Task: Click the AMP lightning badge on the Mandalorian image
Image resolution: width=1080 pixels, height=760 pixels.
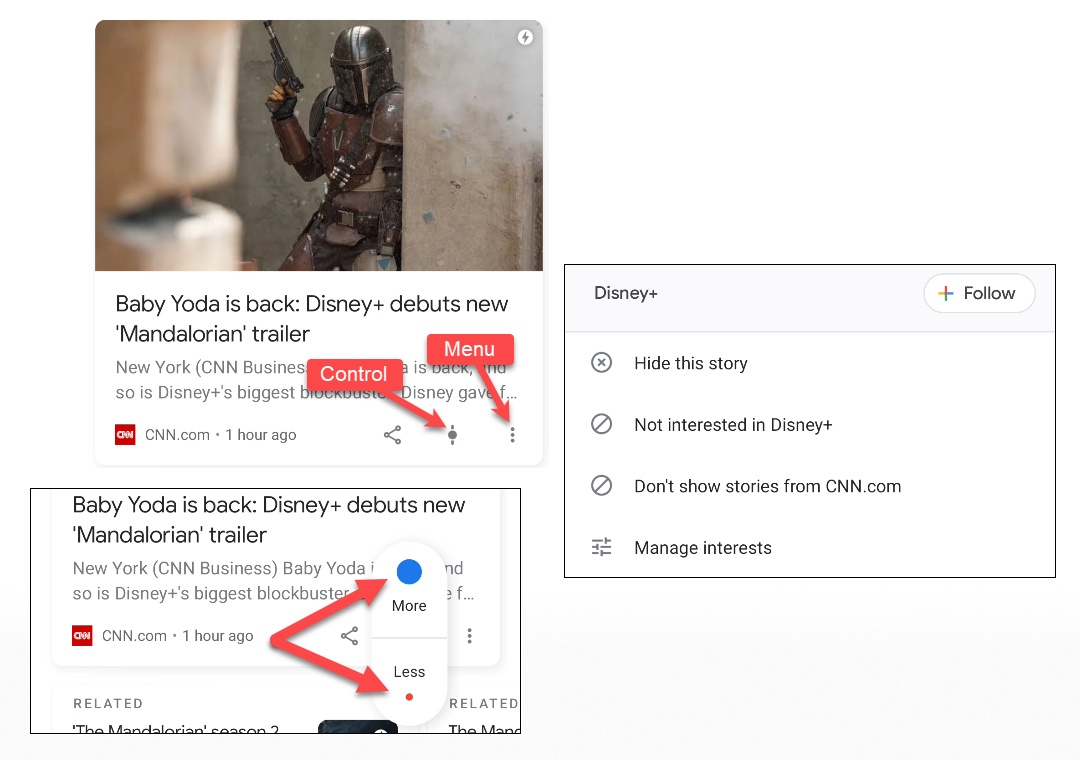Action: pyautogui.click(x=526, y=37)
